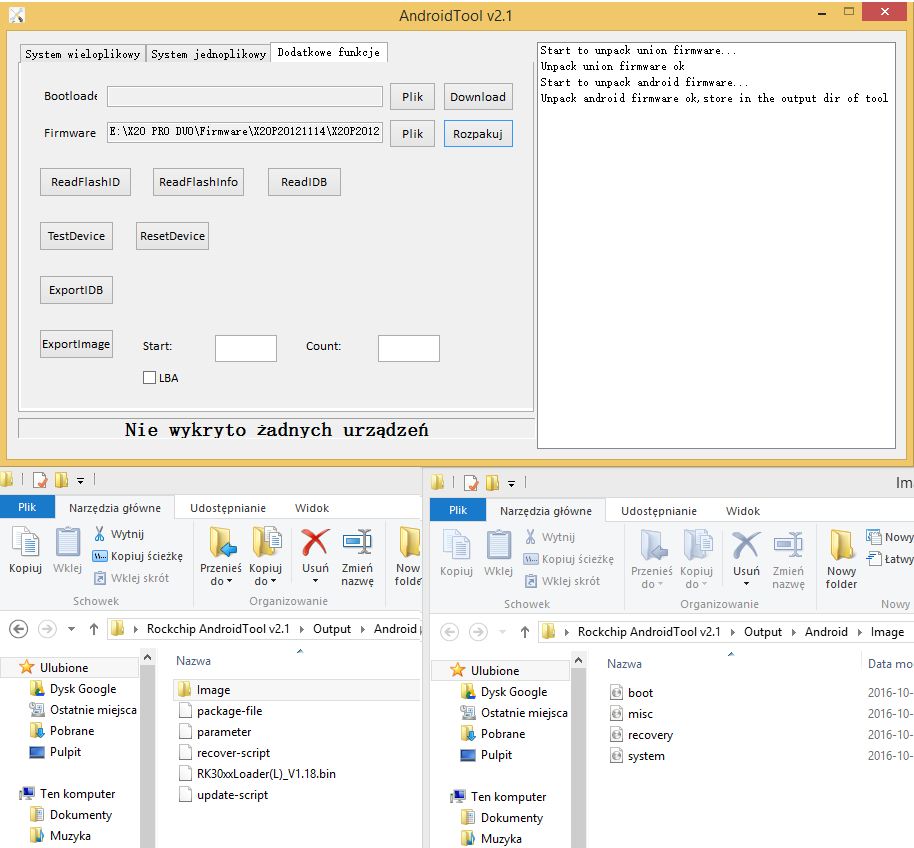The image size is (914, 848).
Task: Open Plik menu in left Explorer
Action: (x=27, y=507)
